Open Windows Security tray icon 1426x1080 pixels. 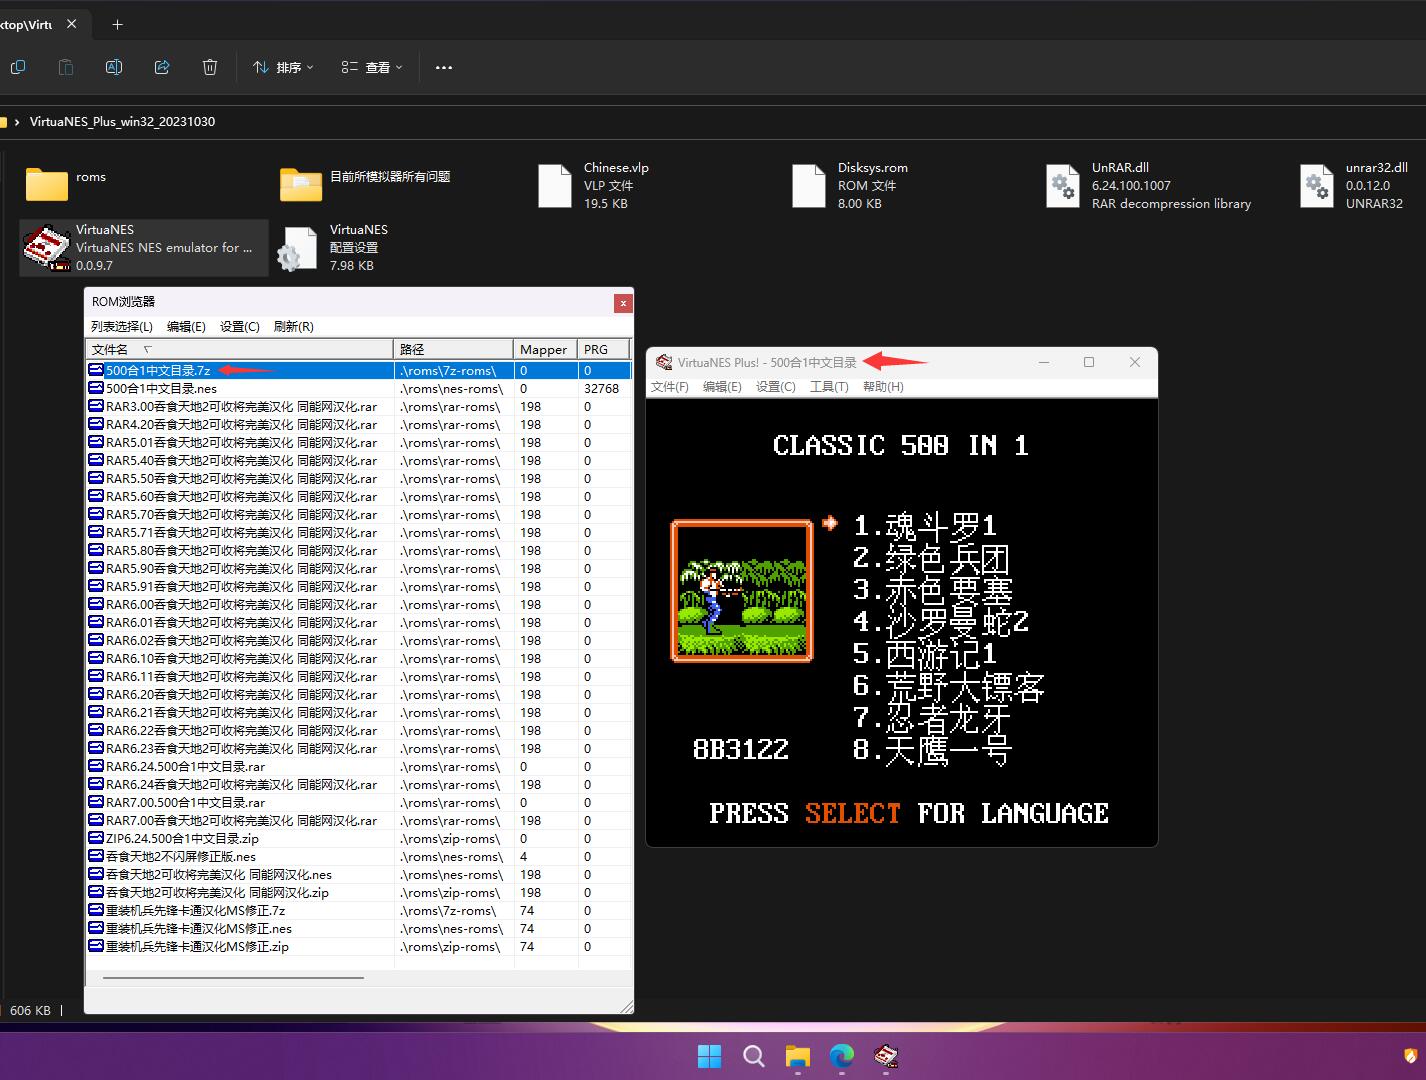[x=1411, y=1056]
